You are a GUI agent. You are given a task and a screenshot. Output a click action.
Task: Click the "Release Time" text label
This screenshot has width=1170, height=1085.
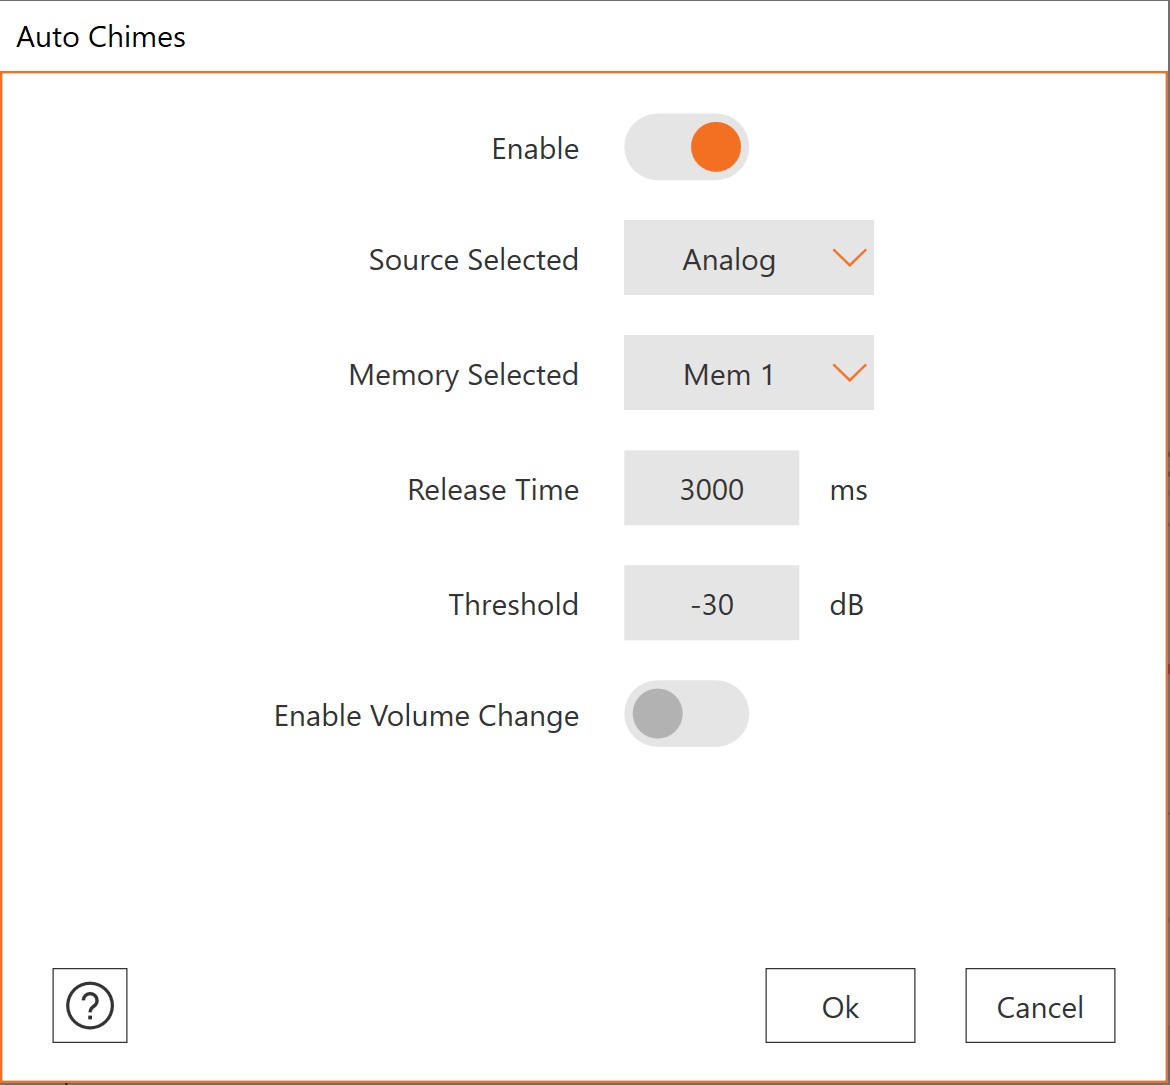(x=493, y=490)
